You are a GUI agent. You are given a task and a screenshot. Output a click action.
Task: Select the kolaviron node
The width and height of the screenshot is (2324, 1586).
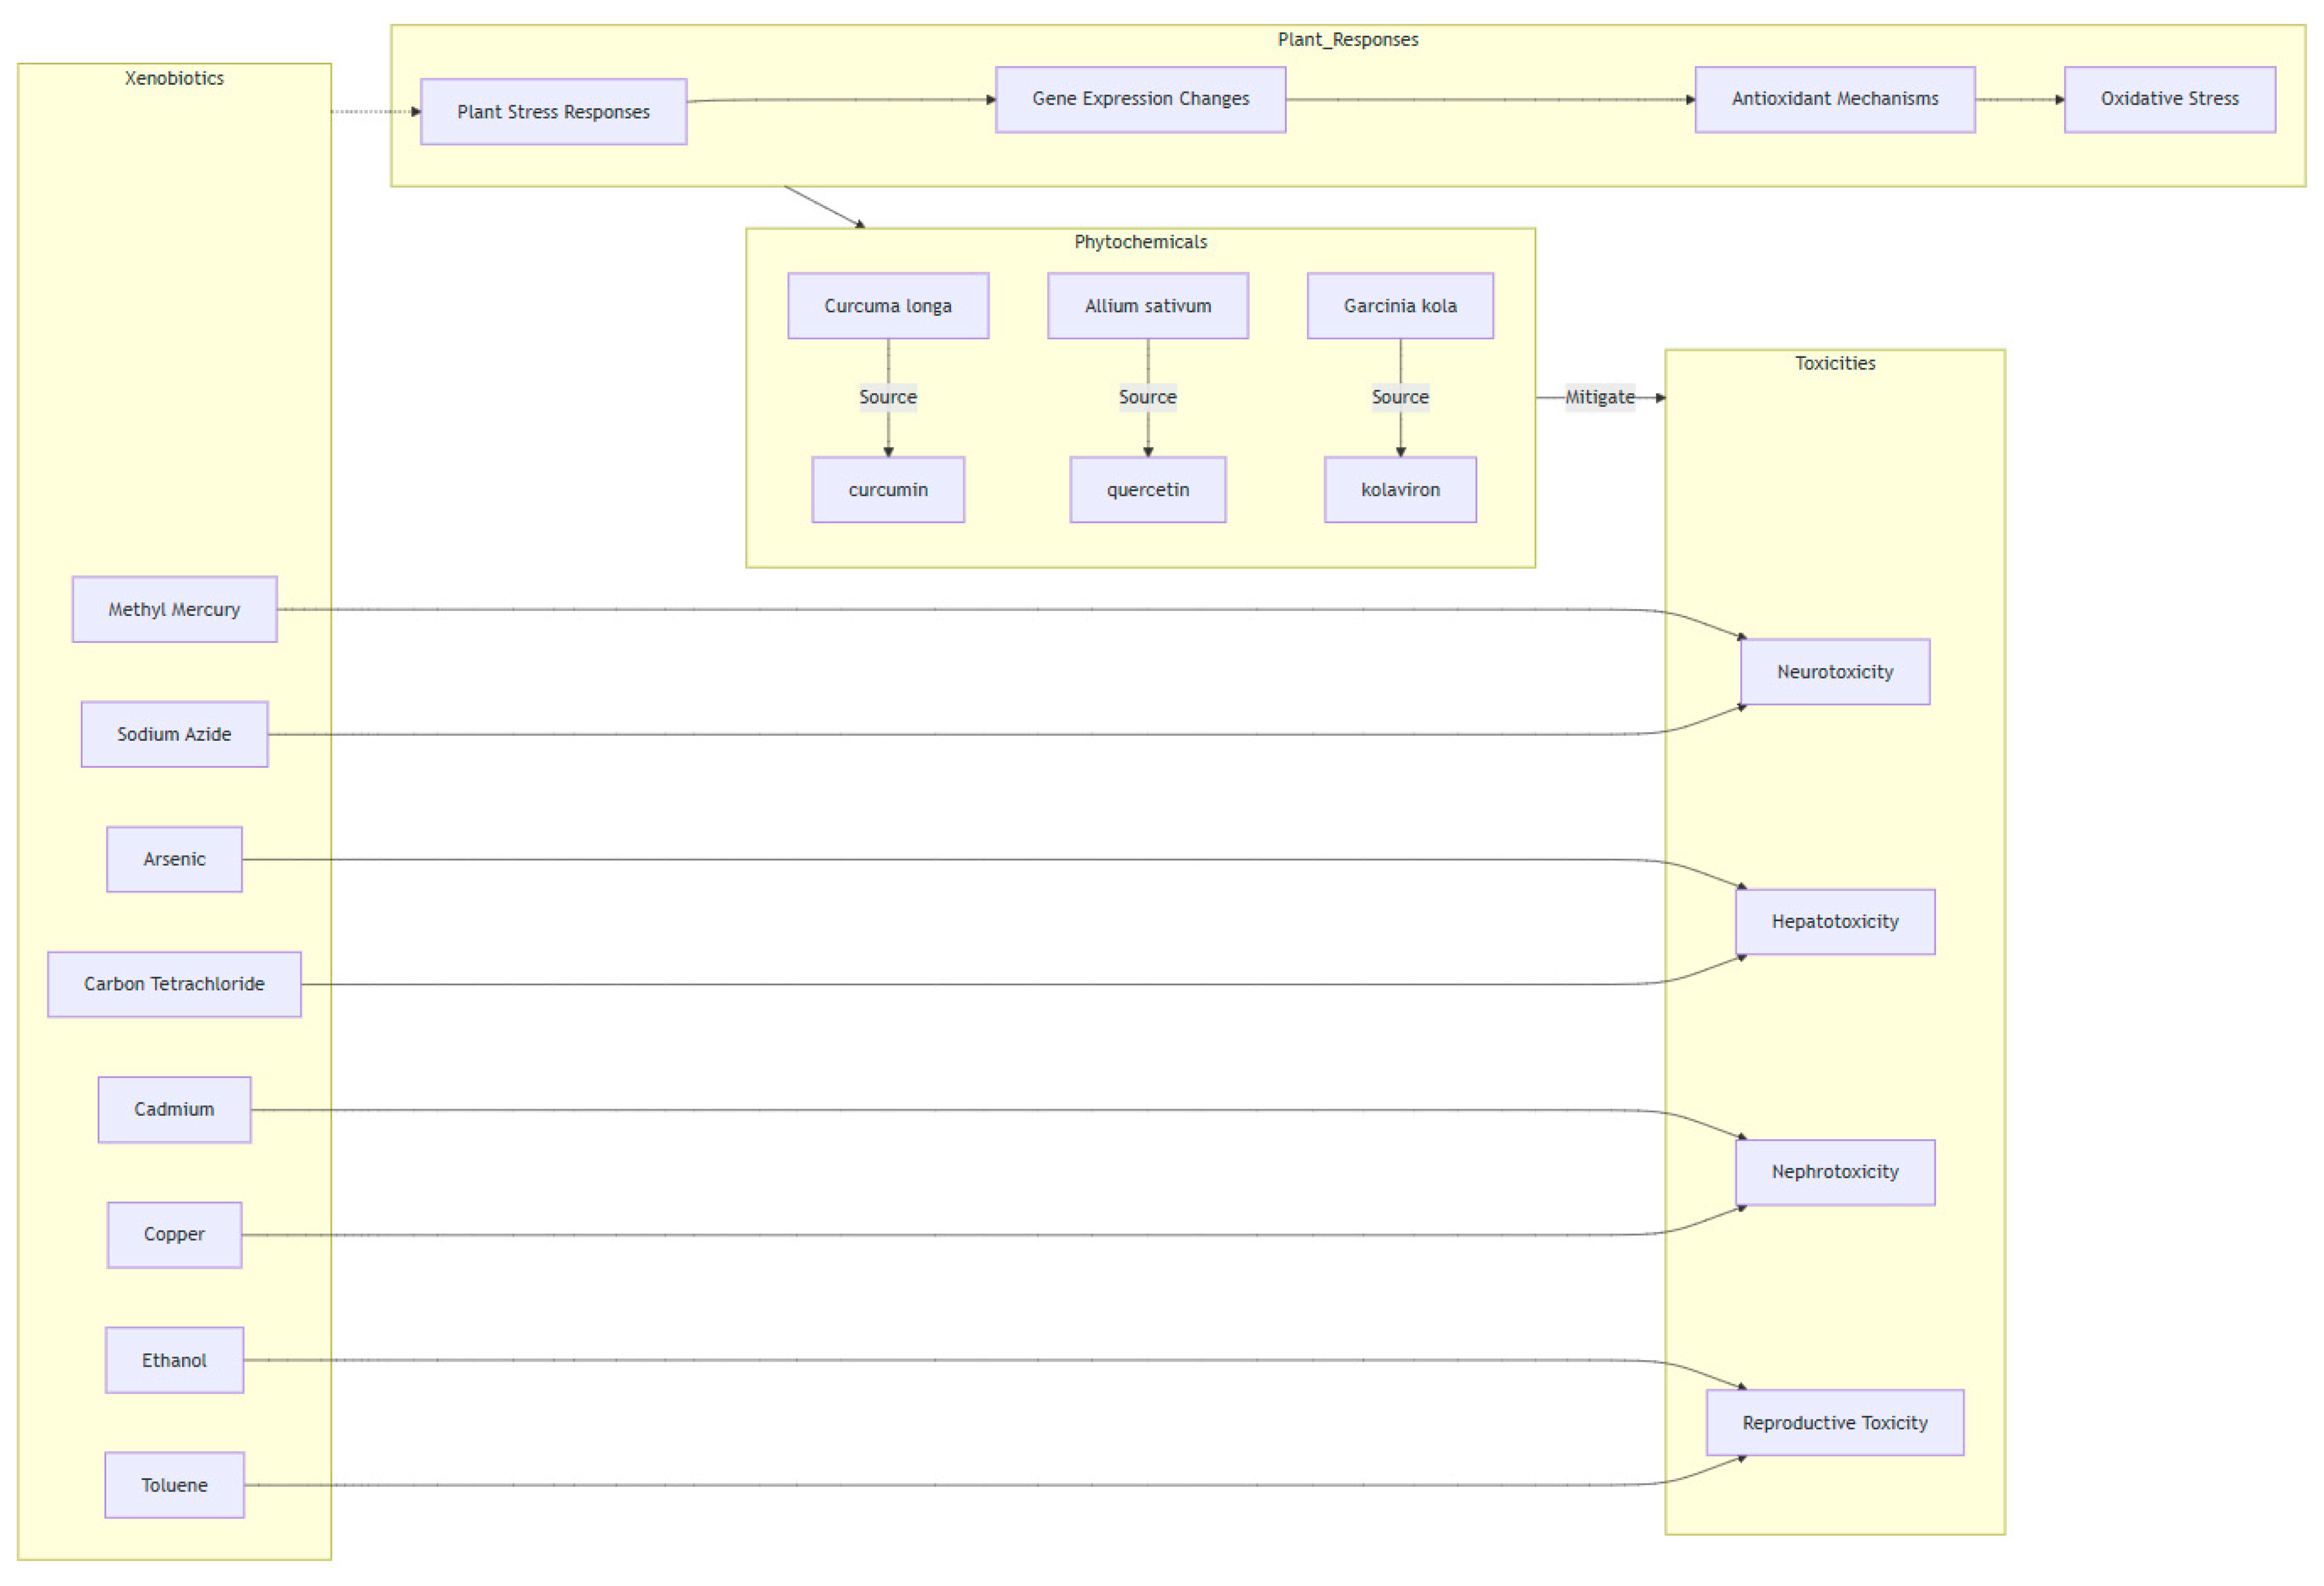1399,490
